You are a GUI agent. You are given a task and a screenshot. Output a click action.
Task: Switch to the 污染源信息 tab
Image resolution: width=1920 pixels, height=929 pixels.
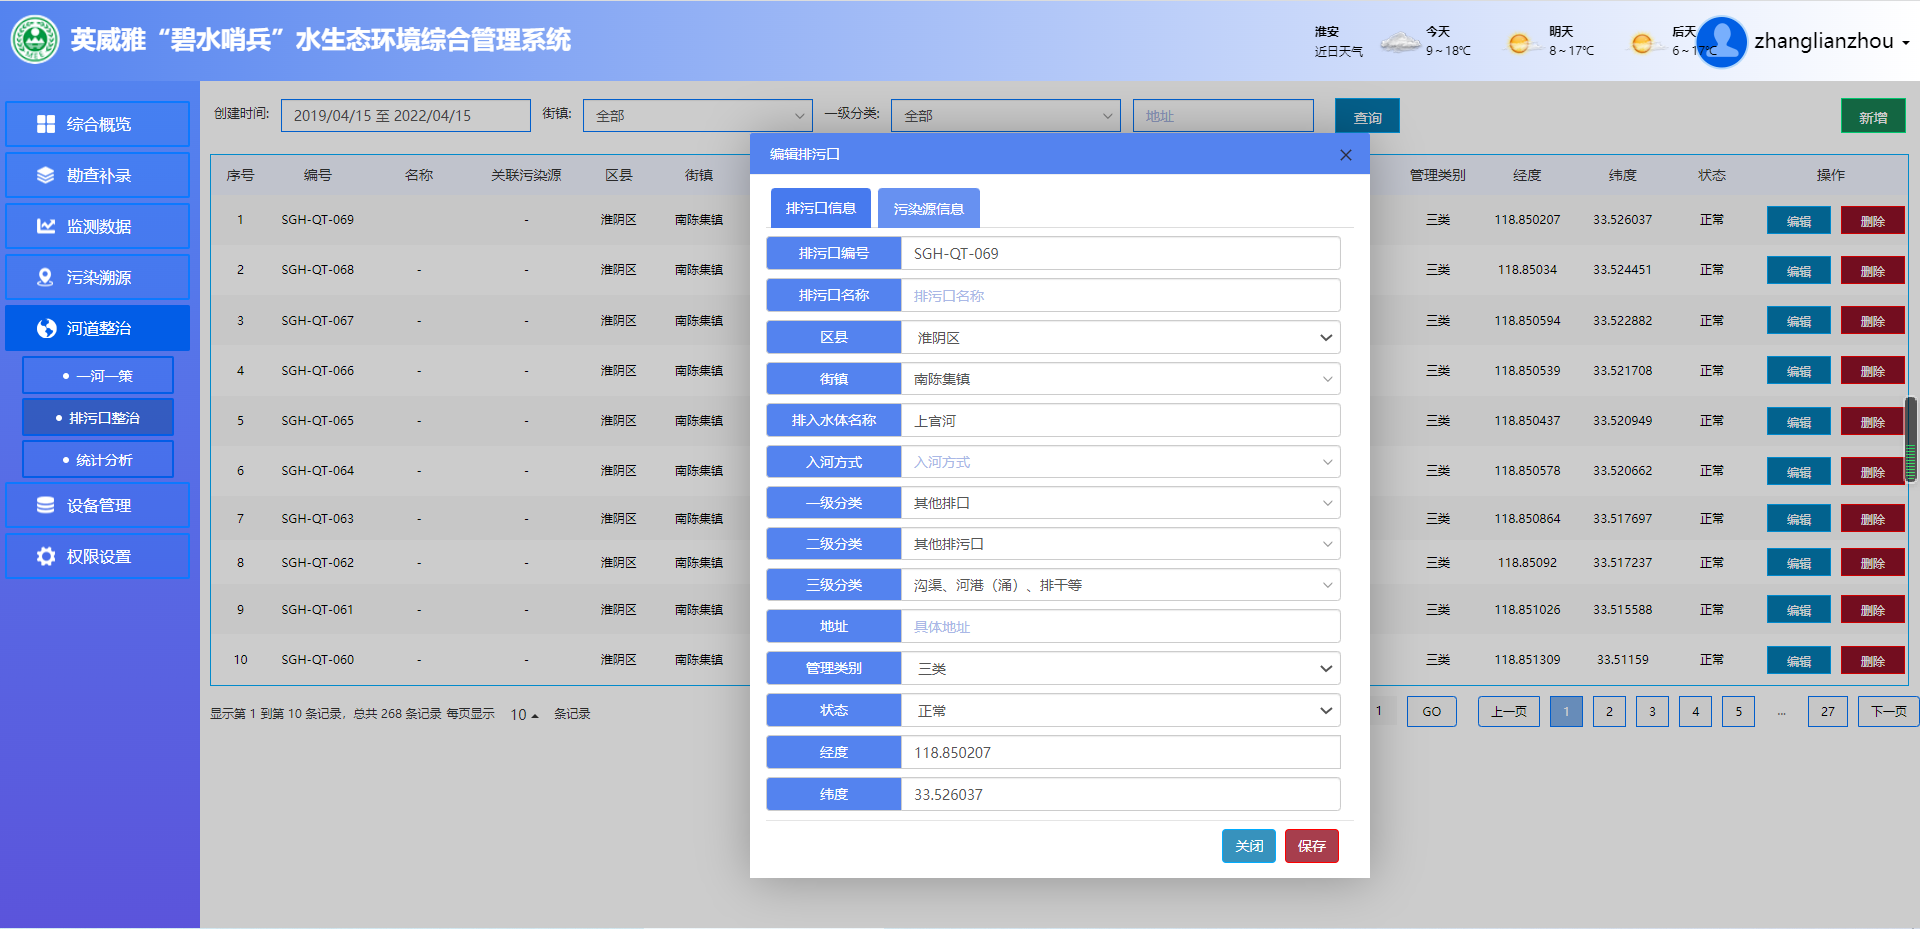tap(928, 209)
